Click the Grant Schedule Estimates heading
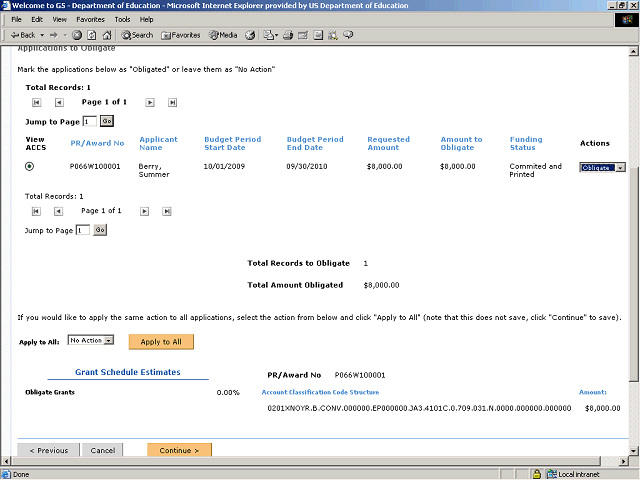The height and width of the screenshot is (480, 640). pos(128,372)
